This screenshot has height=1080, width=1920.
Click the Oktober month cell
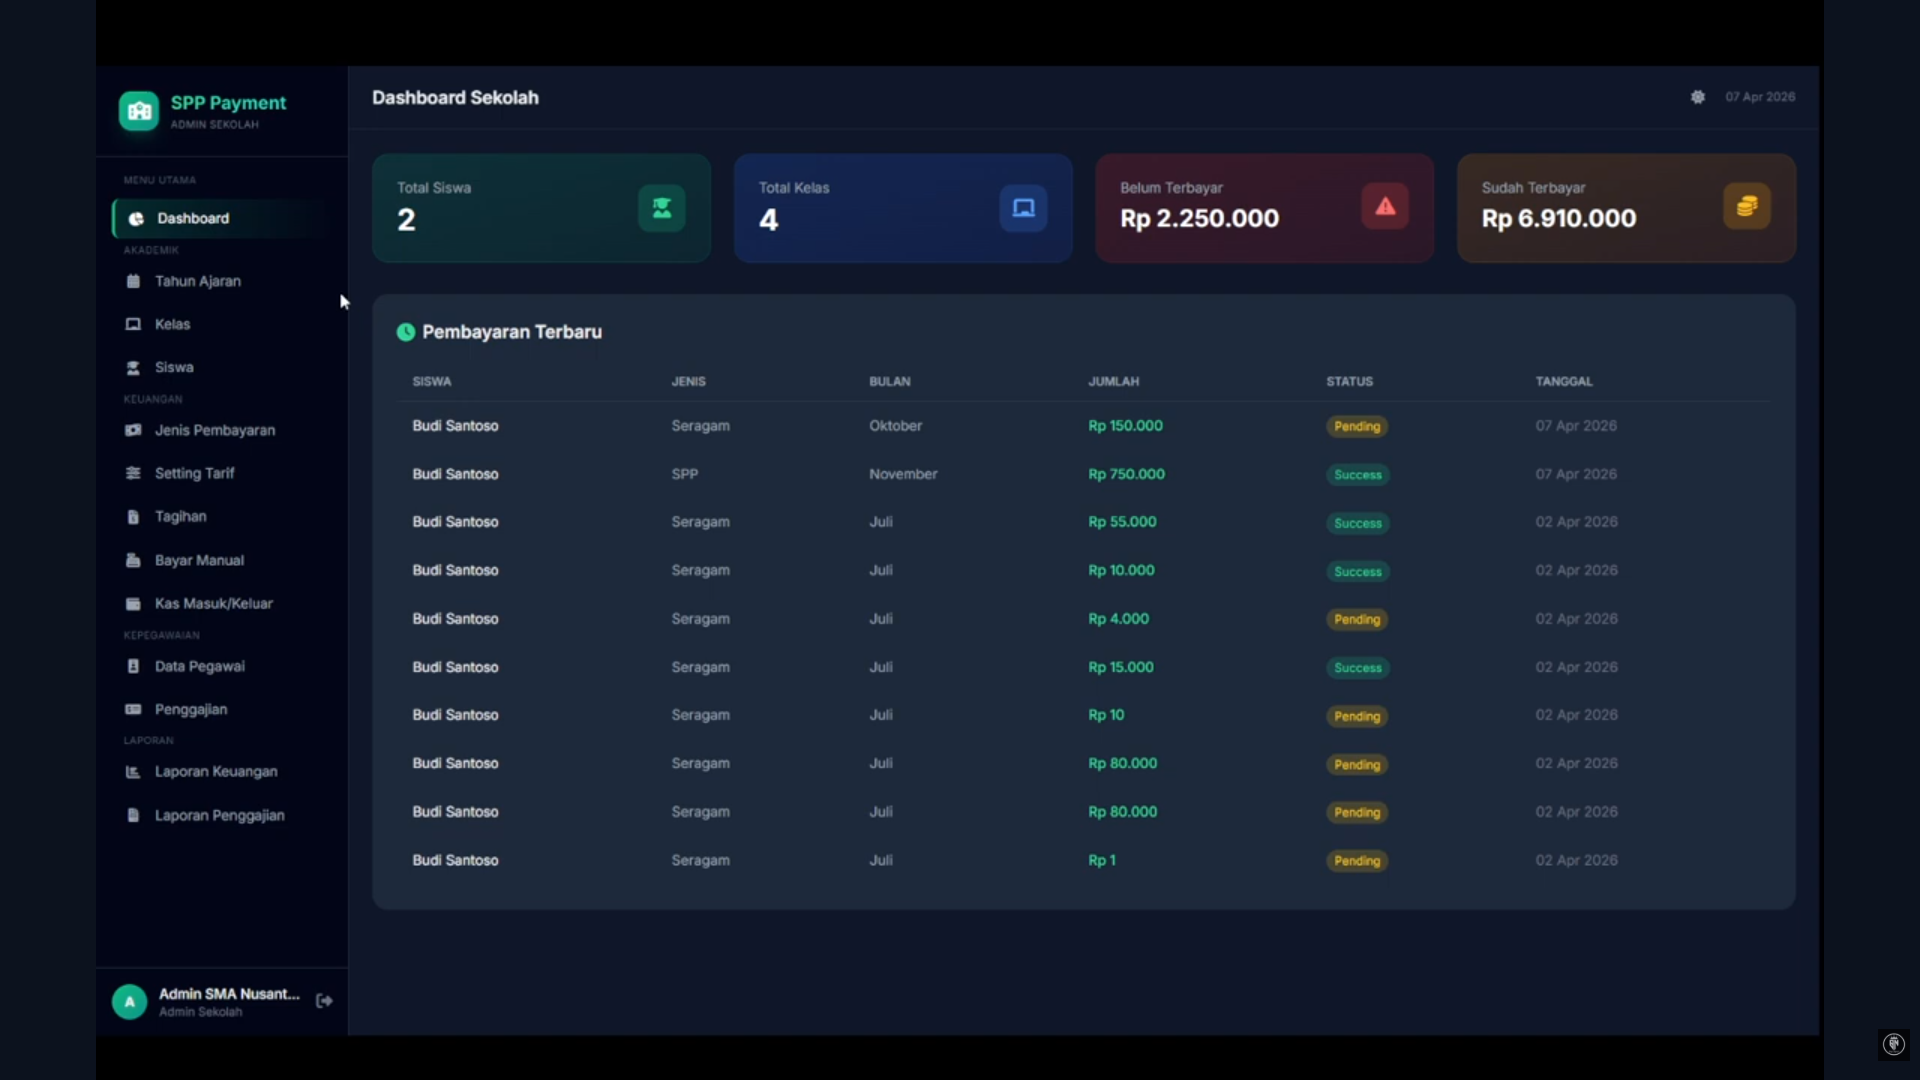tap(895, 425)
